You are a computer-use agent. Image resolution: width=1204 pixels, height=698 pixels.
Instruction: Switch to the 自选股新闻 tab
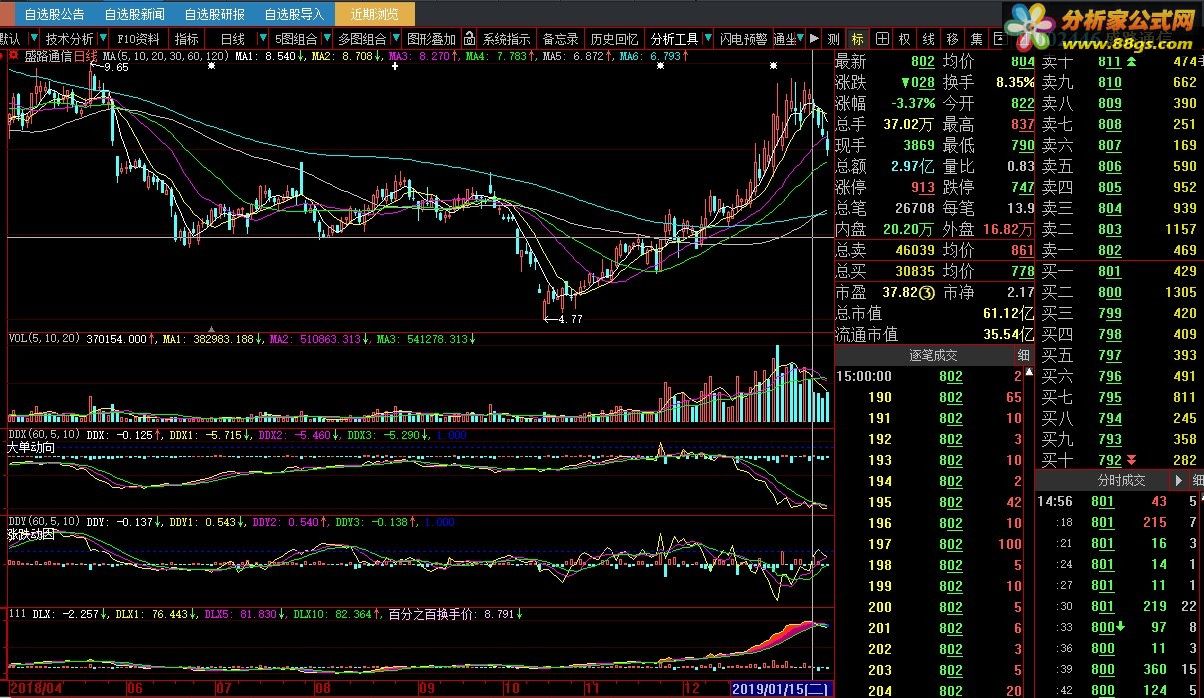click(x=135, y=14)
